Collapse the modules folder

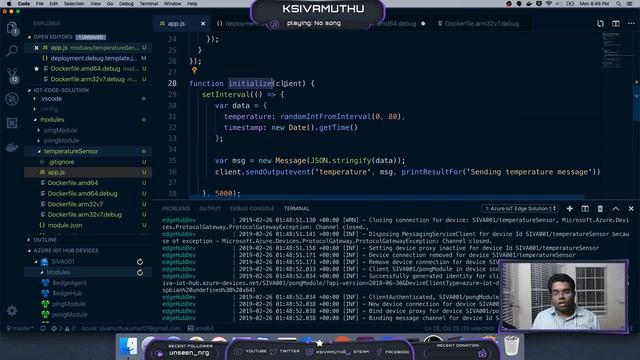pos(35,120)
